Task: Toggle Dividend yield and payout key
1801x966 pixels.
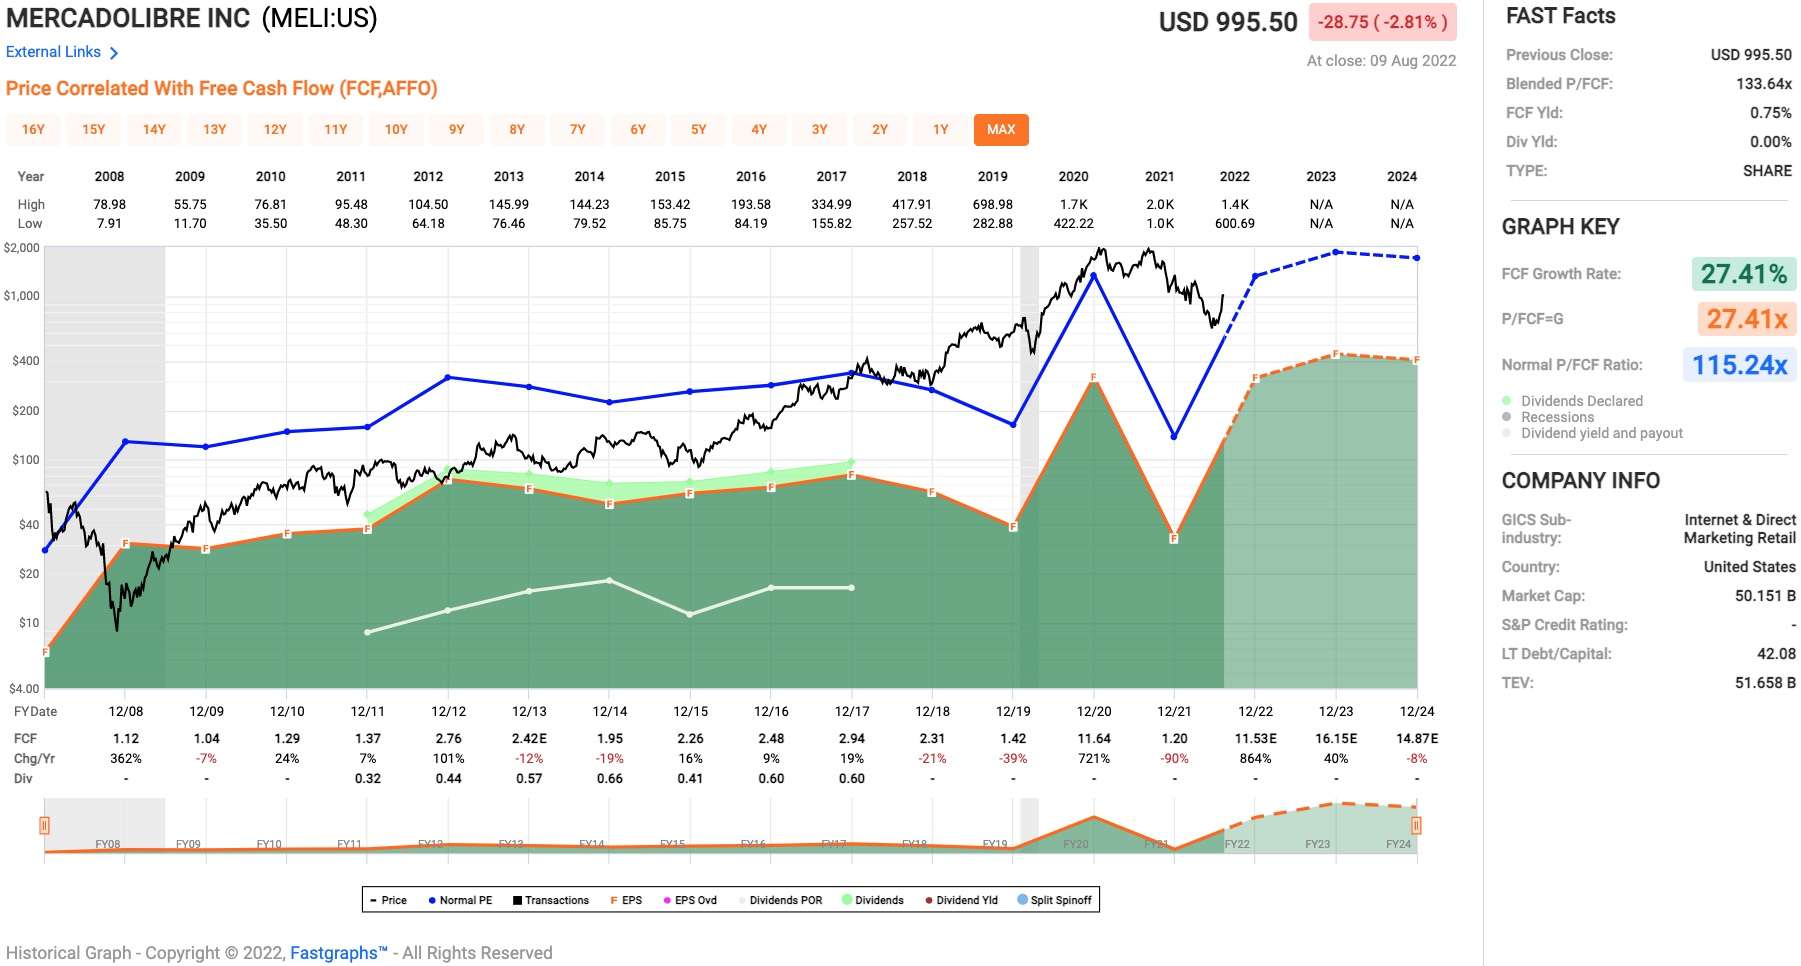Action: 1507,433
